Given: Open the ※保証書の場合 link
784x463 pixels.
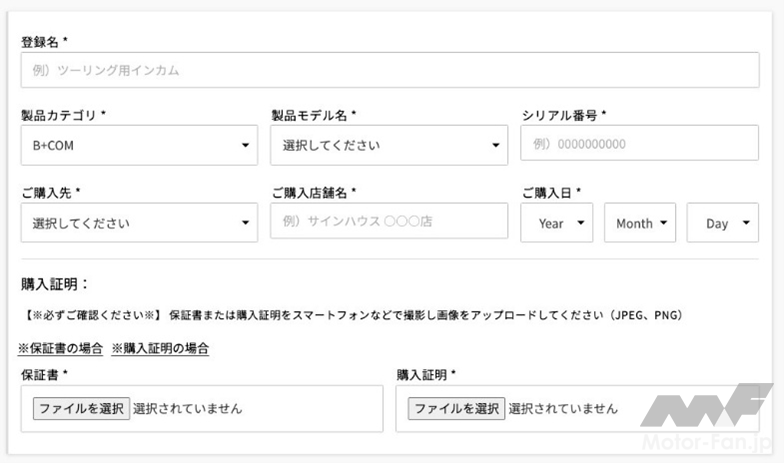Looking at the screenshot, I should pyautogui.click(x=60, y=348).
